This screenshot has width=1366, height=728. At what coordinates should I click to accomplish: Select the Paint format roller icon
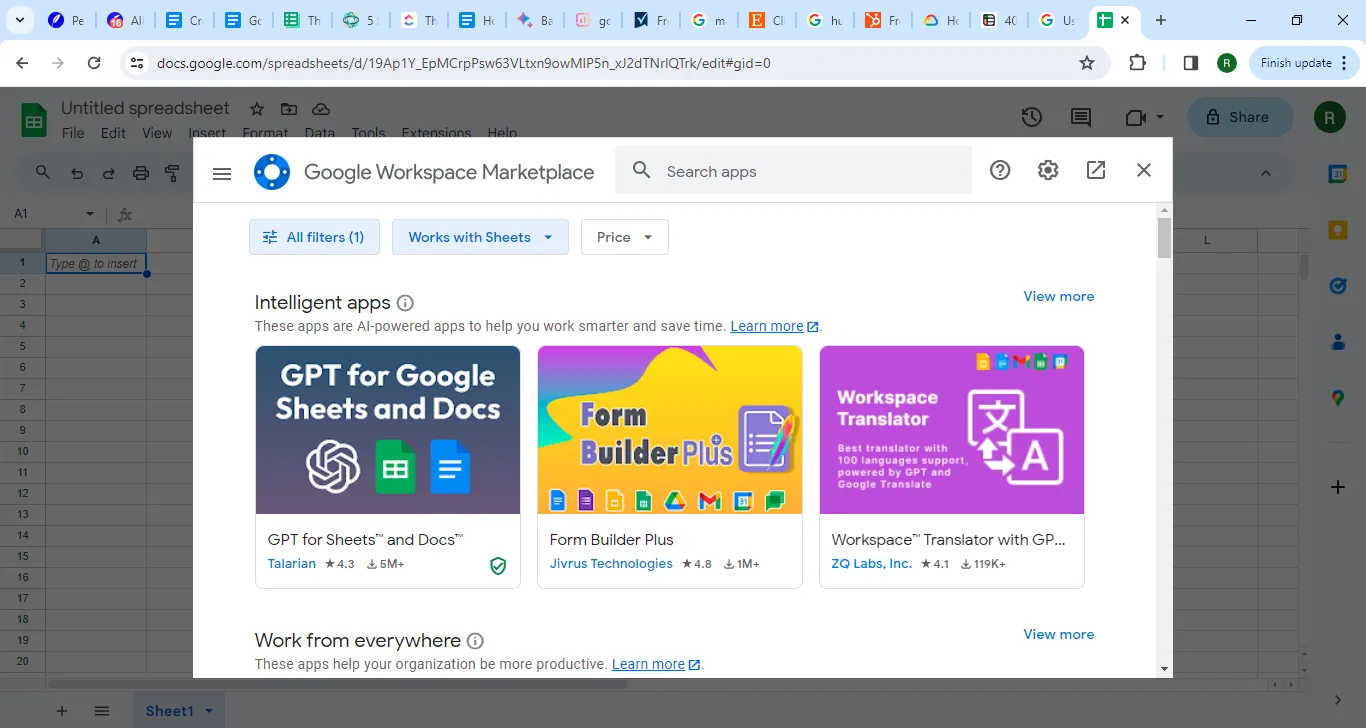pos(173,173)
